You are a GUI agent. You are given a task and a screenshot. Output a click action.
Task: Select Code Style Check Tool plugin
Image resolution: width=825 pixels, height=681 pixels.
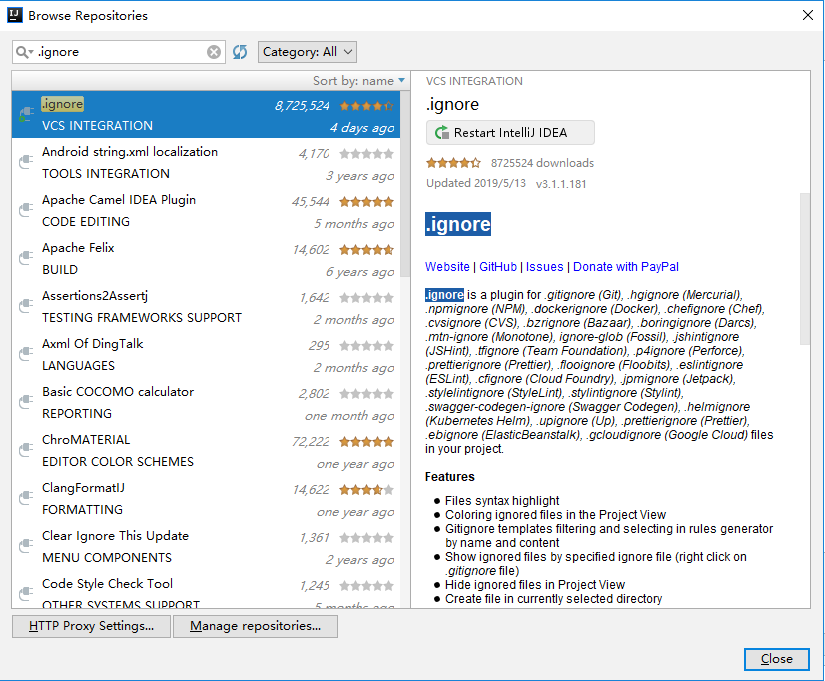pyautogui.click(x=206, y=589)
